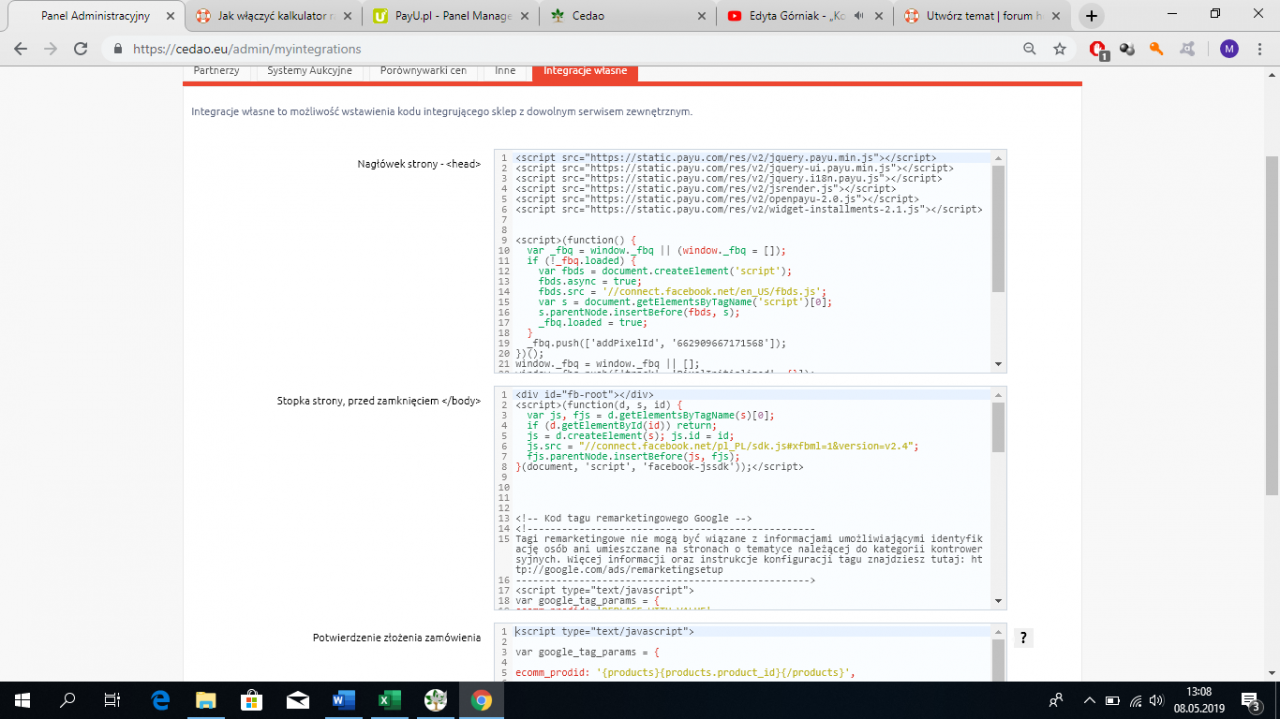Click the 'Integracje własne to możliwość' description text
The image size is (1280, 719).
tap(441, 111)
